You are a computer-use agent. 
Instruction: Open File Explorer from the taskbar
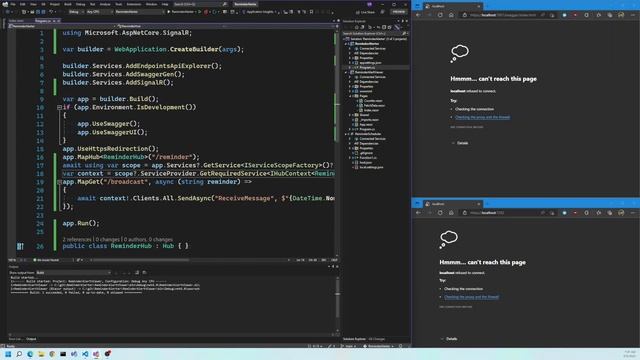(41, 354)
